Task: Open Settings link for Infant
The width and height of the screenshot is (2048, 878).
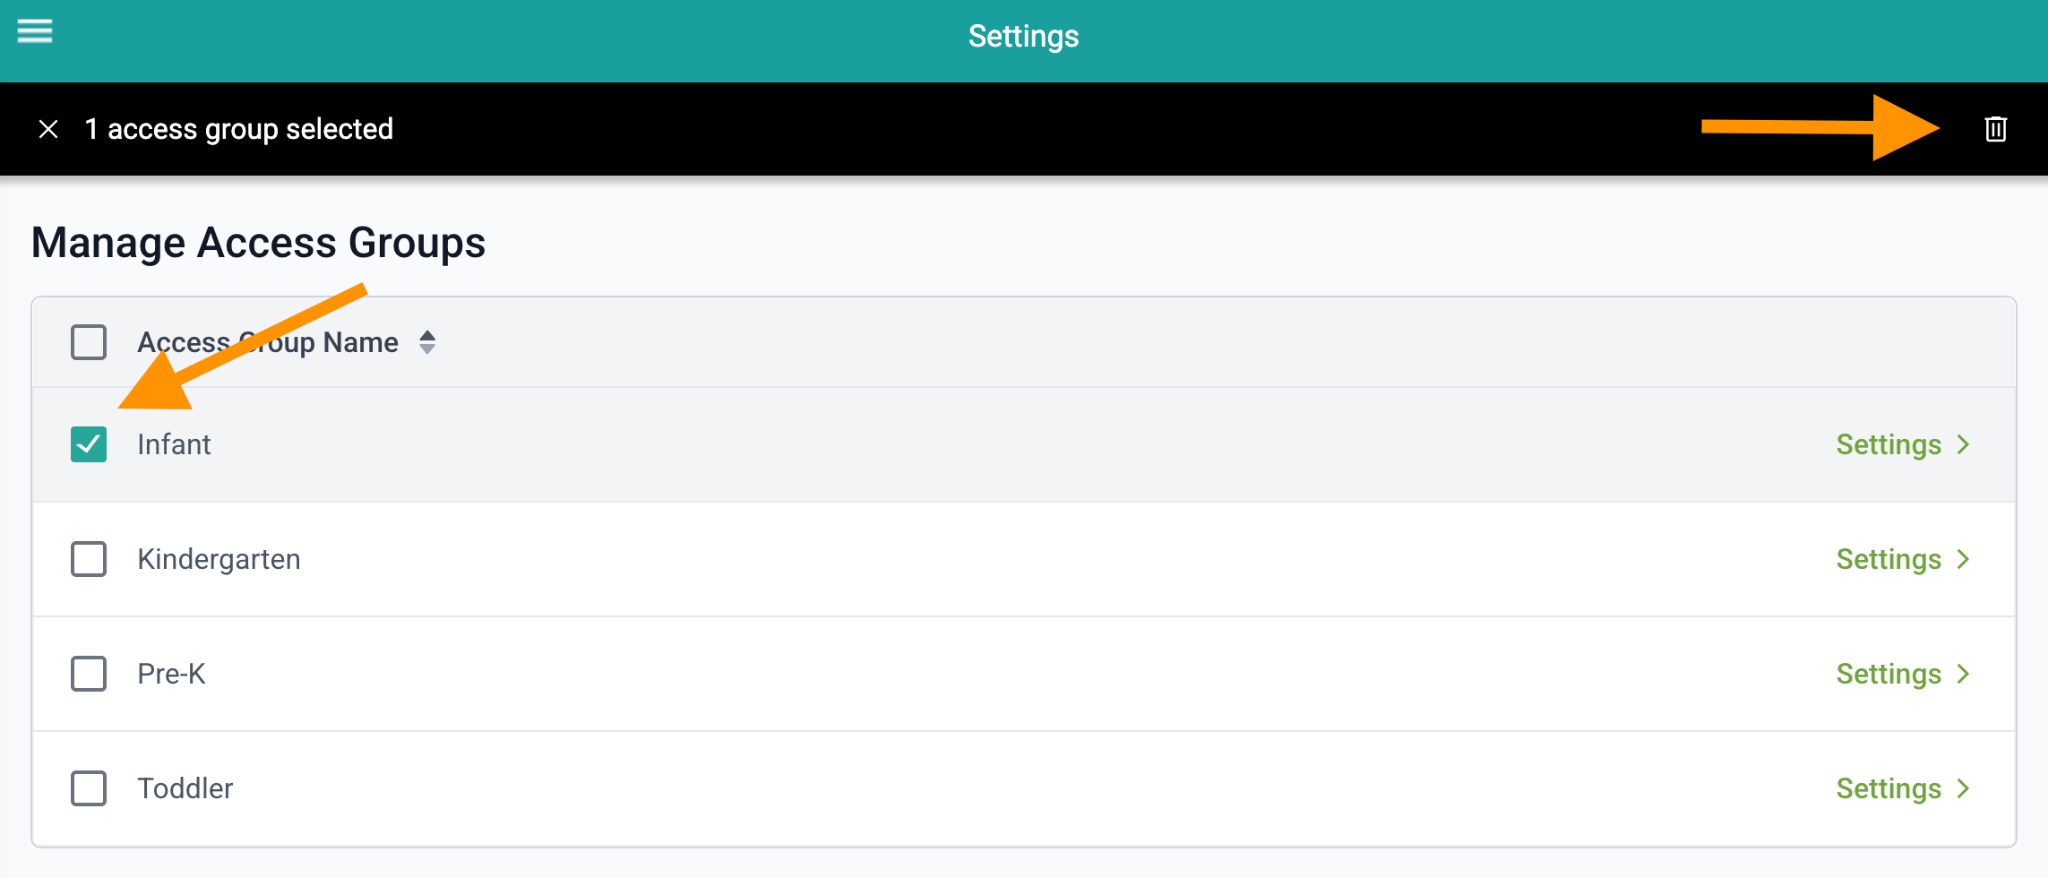Action: click(1888, 444)
